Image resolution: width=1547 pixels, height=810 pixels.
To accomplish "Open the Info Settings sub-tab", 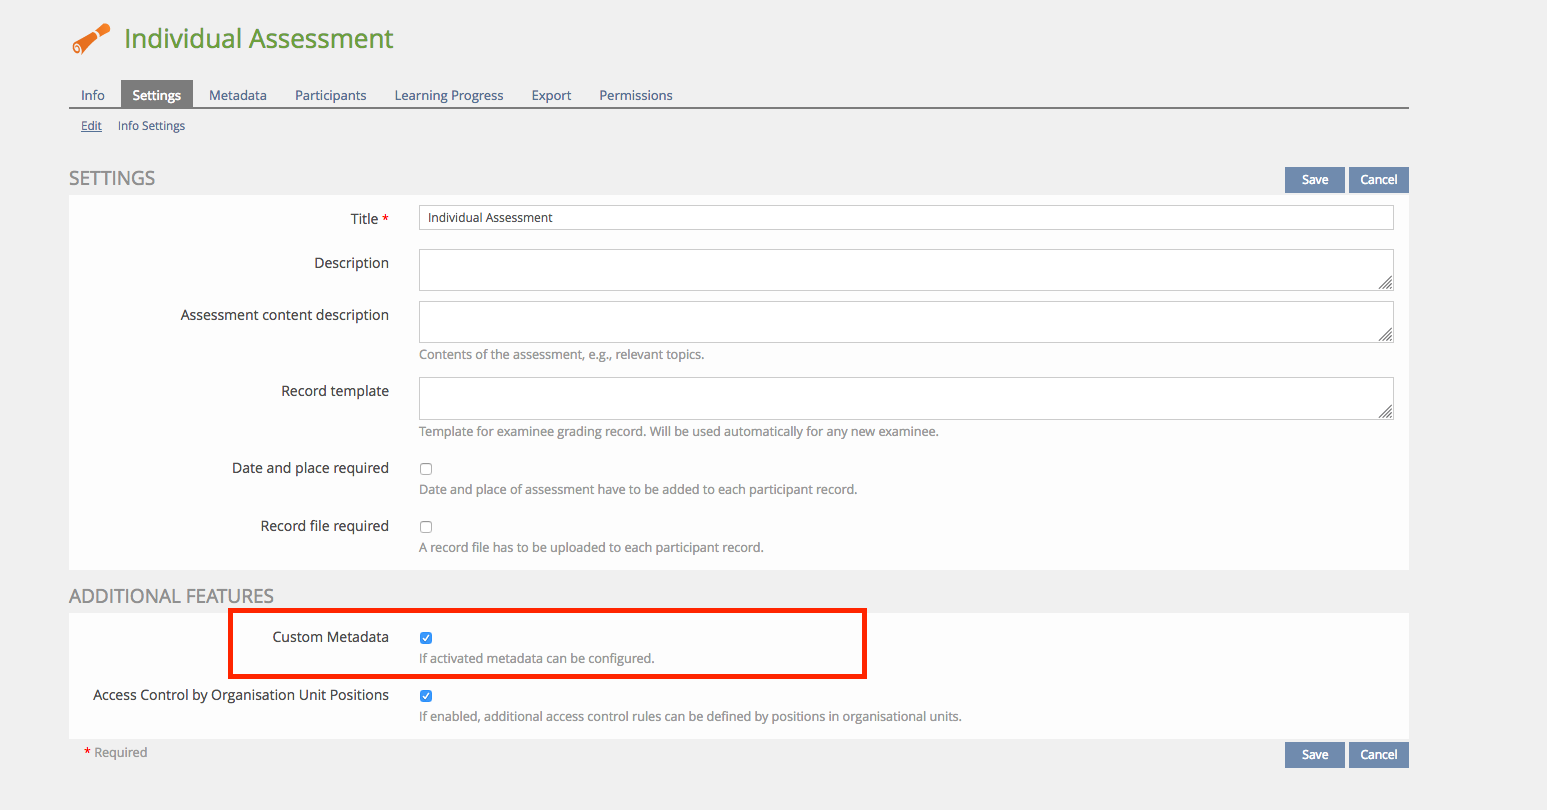I will 151,126.
